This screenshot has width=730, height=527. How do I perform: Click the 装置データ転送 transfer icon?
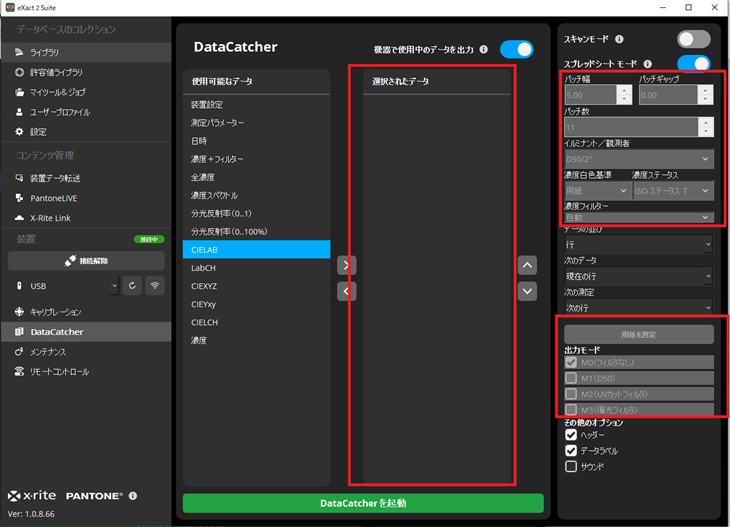[x=19, y=178]
